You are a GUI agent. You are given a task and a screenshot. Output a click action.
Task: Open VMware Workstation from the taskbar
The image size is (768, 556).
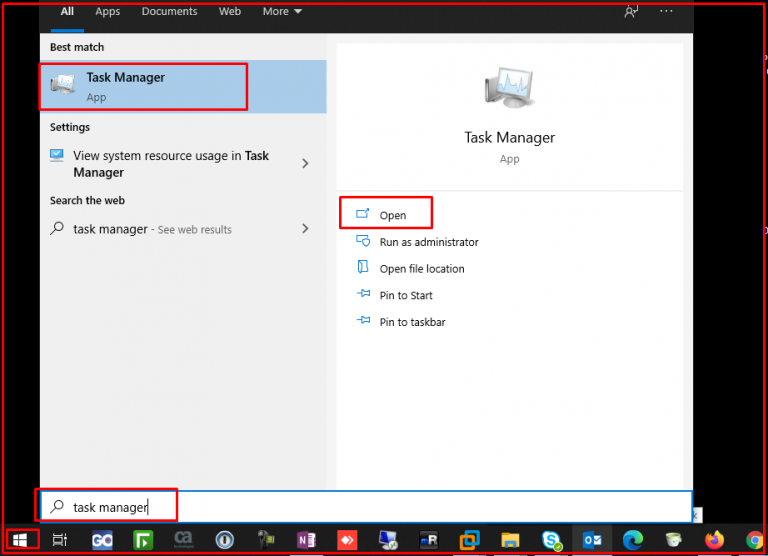click(x=469, y=540)
